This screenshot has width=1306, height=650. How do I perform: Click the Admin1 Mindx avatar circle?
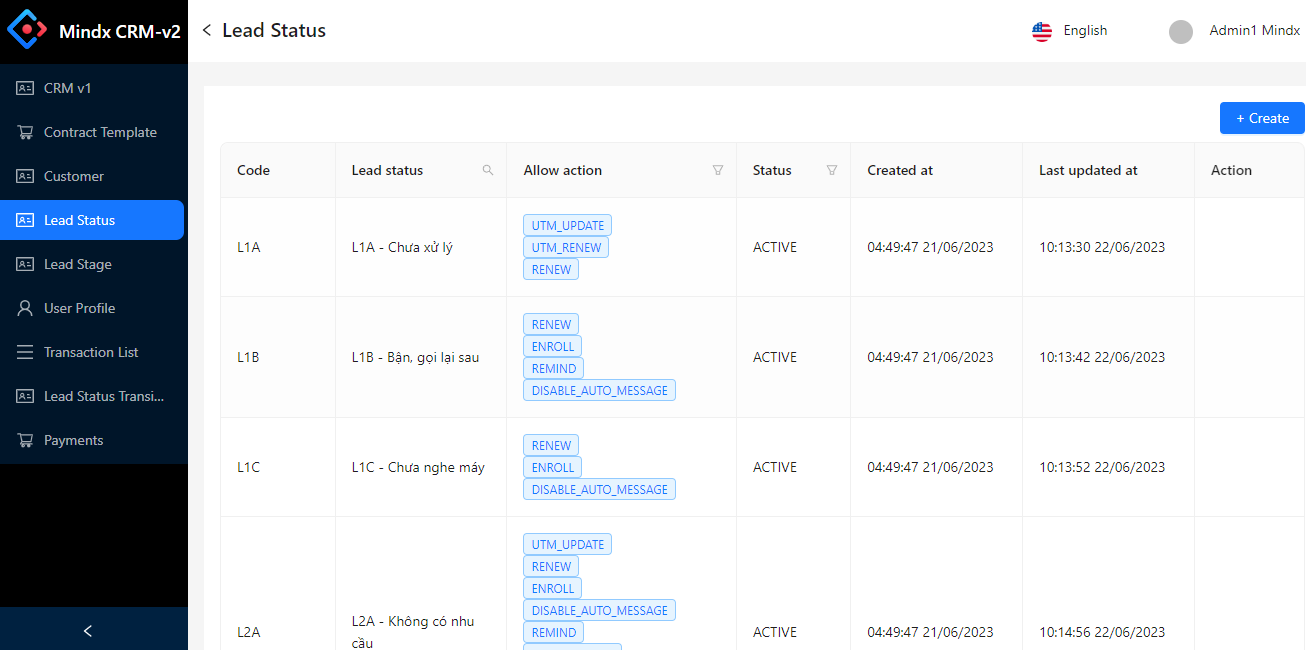coord(1181,31)
